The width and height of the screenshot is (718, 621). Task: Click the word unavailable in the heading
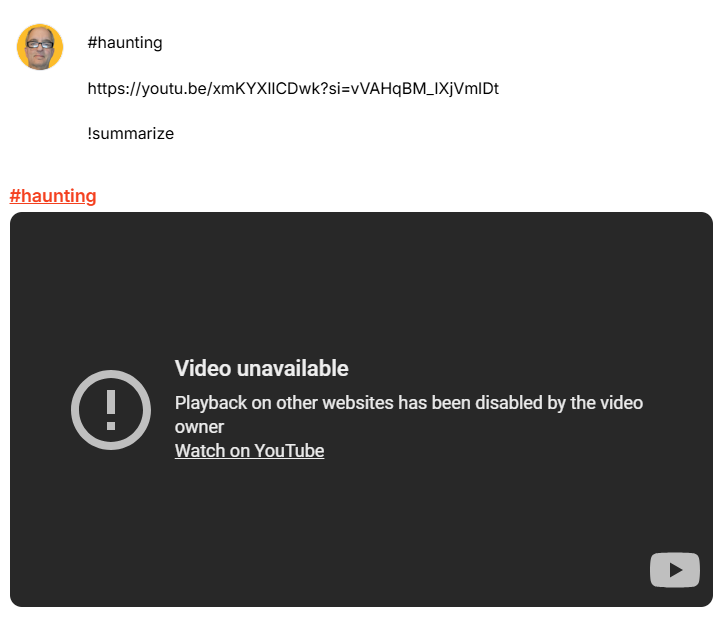click(x=293, y=368)
